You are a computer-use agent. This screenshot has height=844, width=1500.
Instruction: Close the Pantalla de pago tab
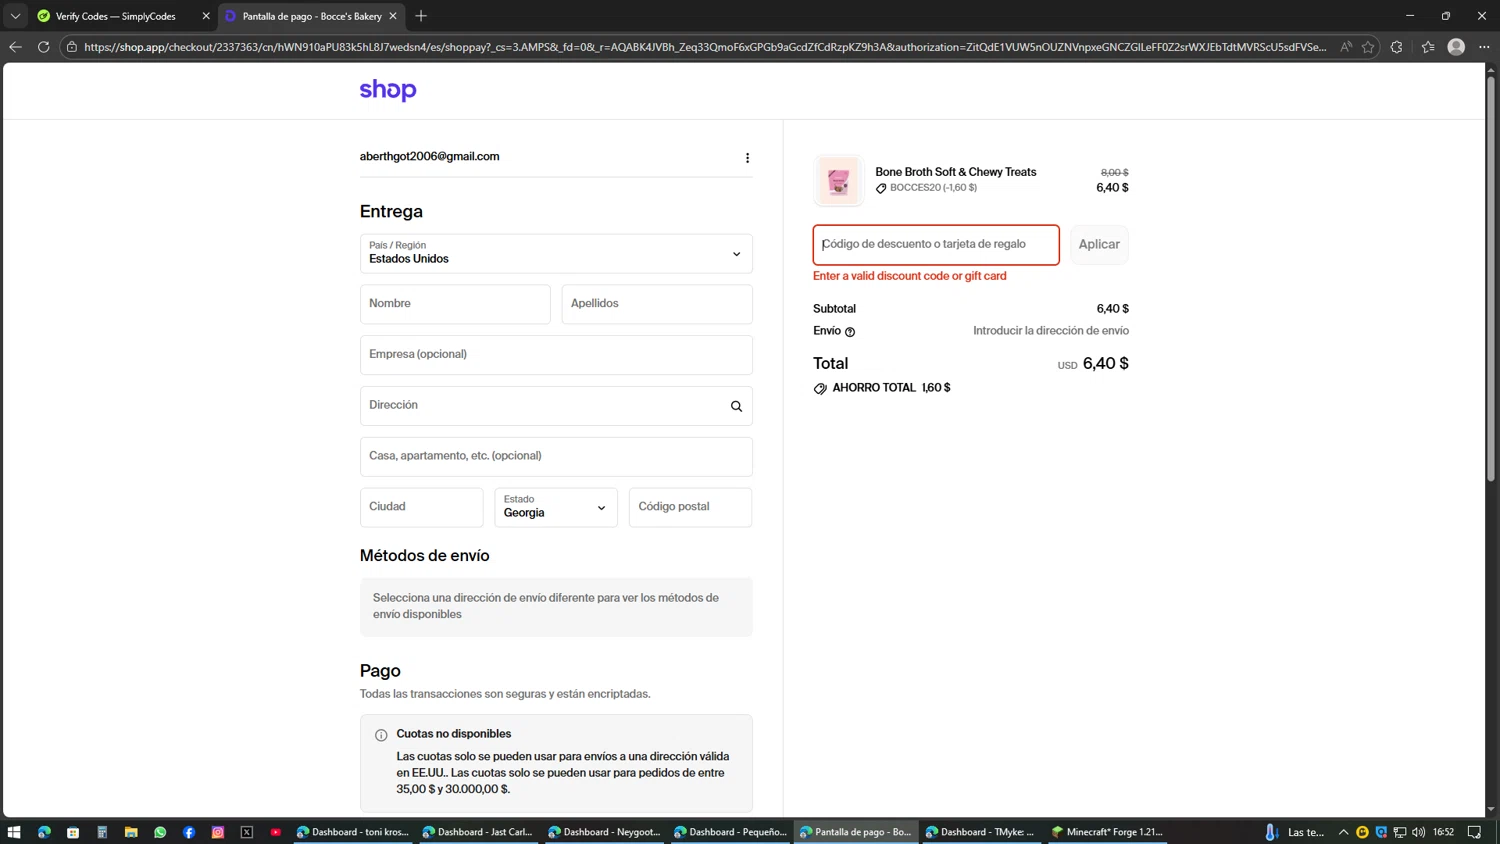[393, 16]
